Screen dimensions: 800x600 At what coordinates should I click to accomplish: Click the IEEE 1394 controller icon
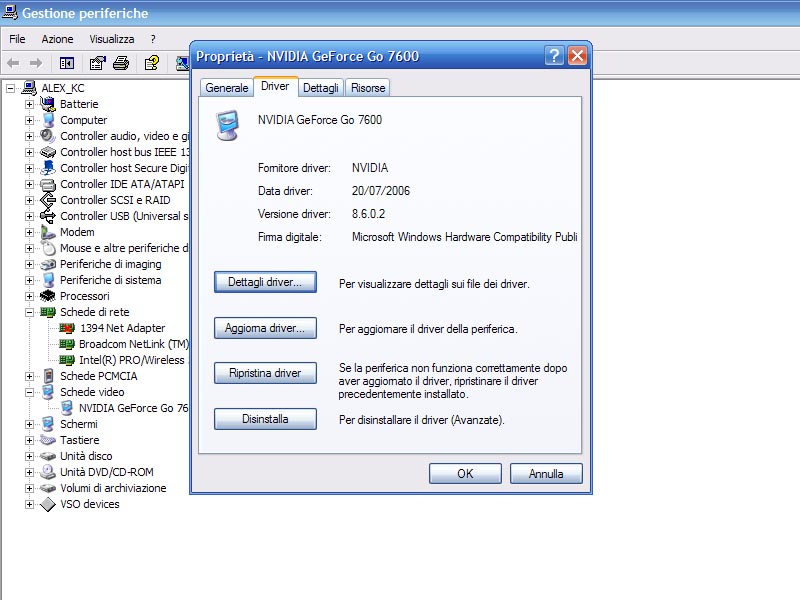coord(48,152)
